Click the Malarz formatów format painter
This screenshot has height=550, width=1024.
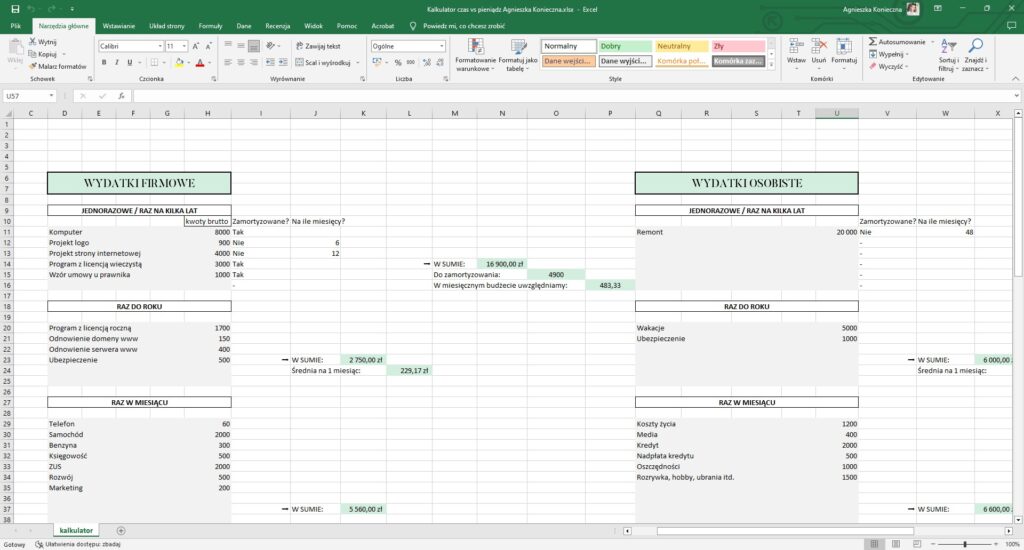(x=58, y=66)
